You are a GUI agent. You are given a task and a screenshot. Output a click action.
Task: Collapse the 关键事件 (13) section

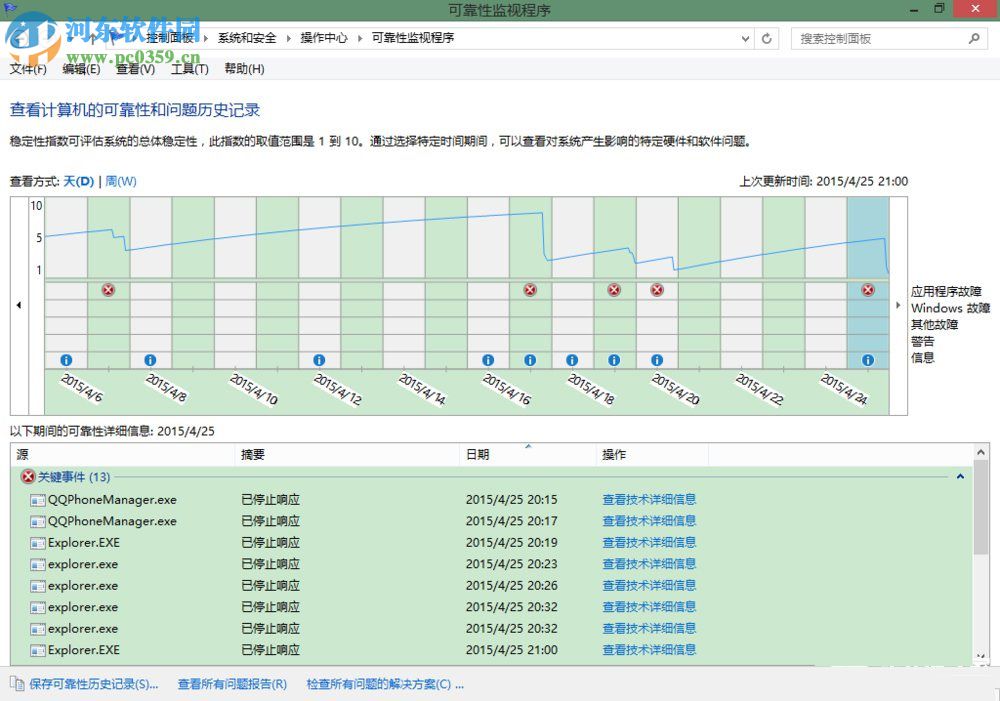tap(959, 477)
